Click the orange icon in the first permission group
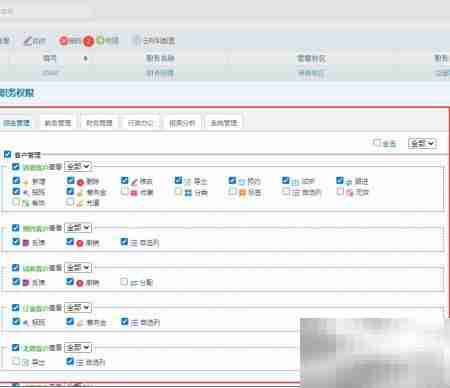 click(x=242, y=193)
